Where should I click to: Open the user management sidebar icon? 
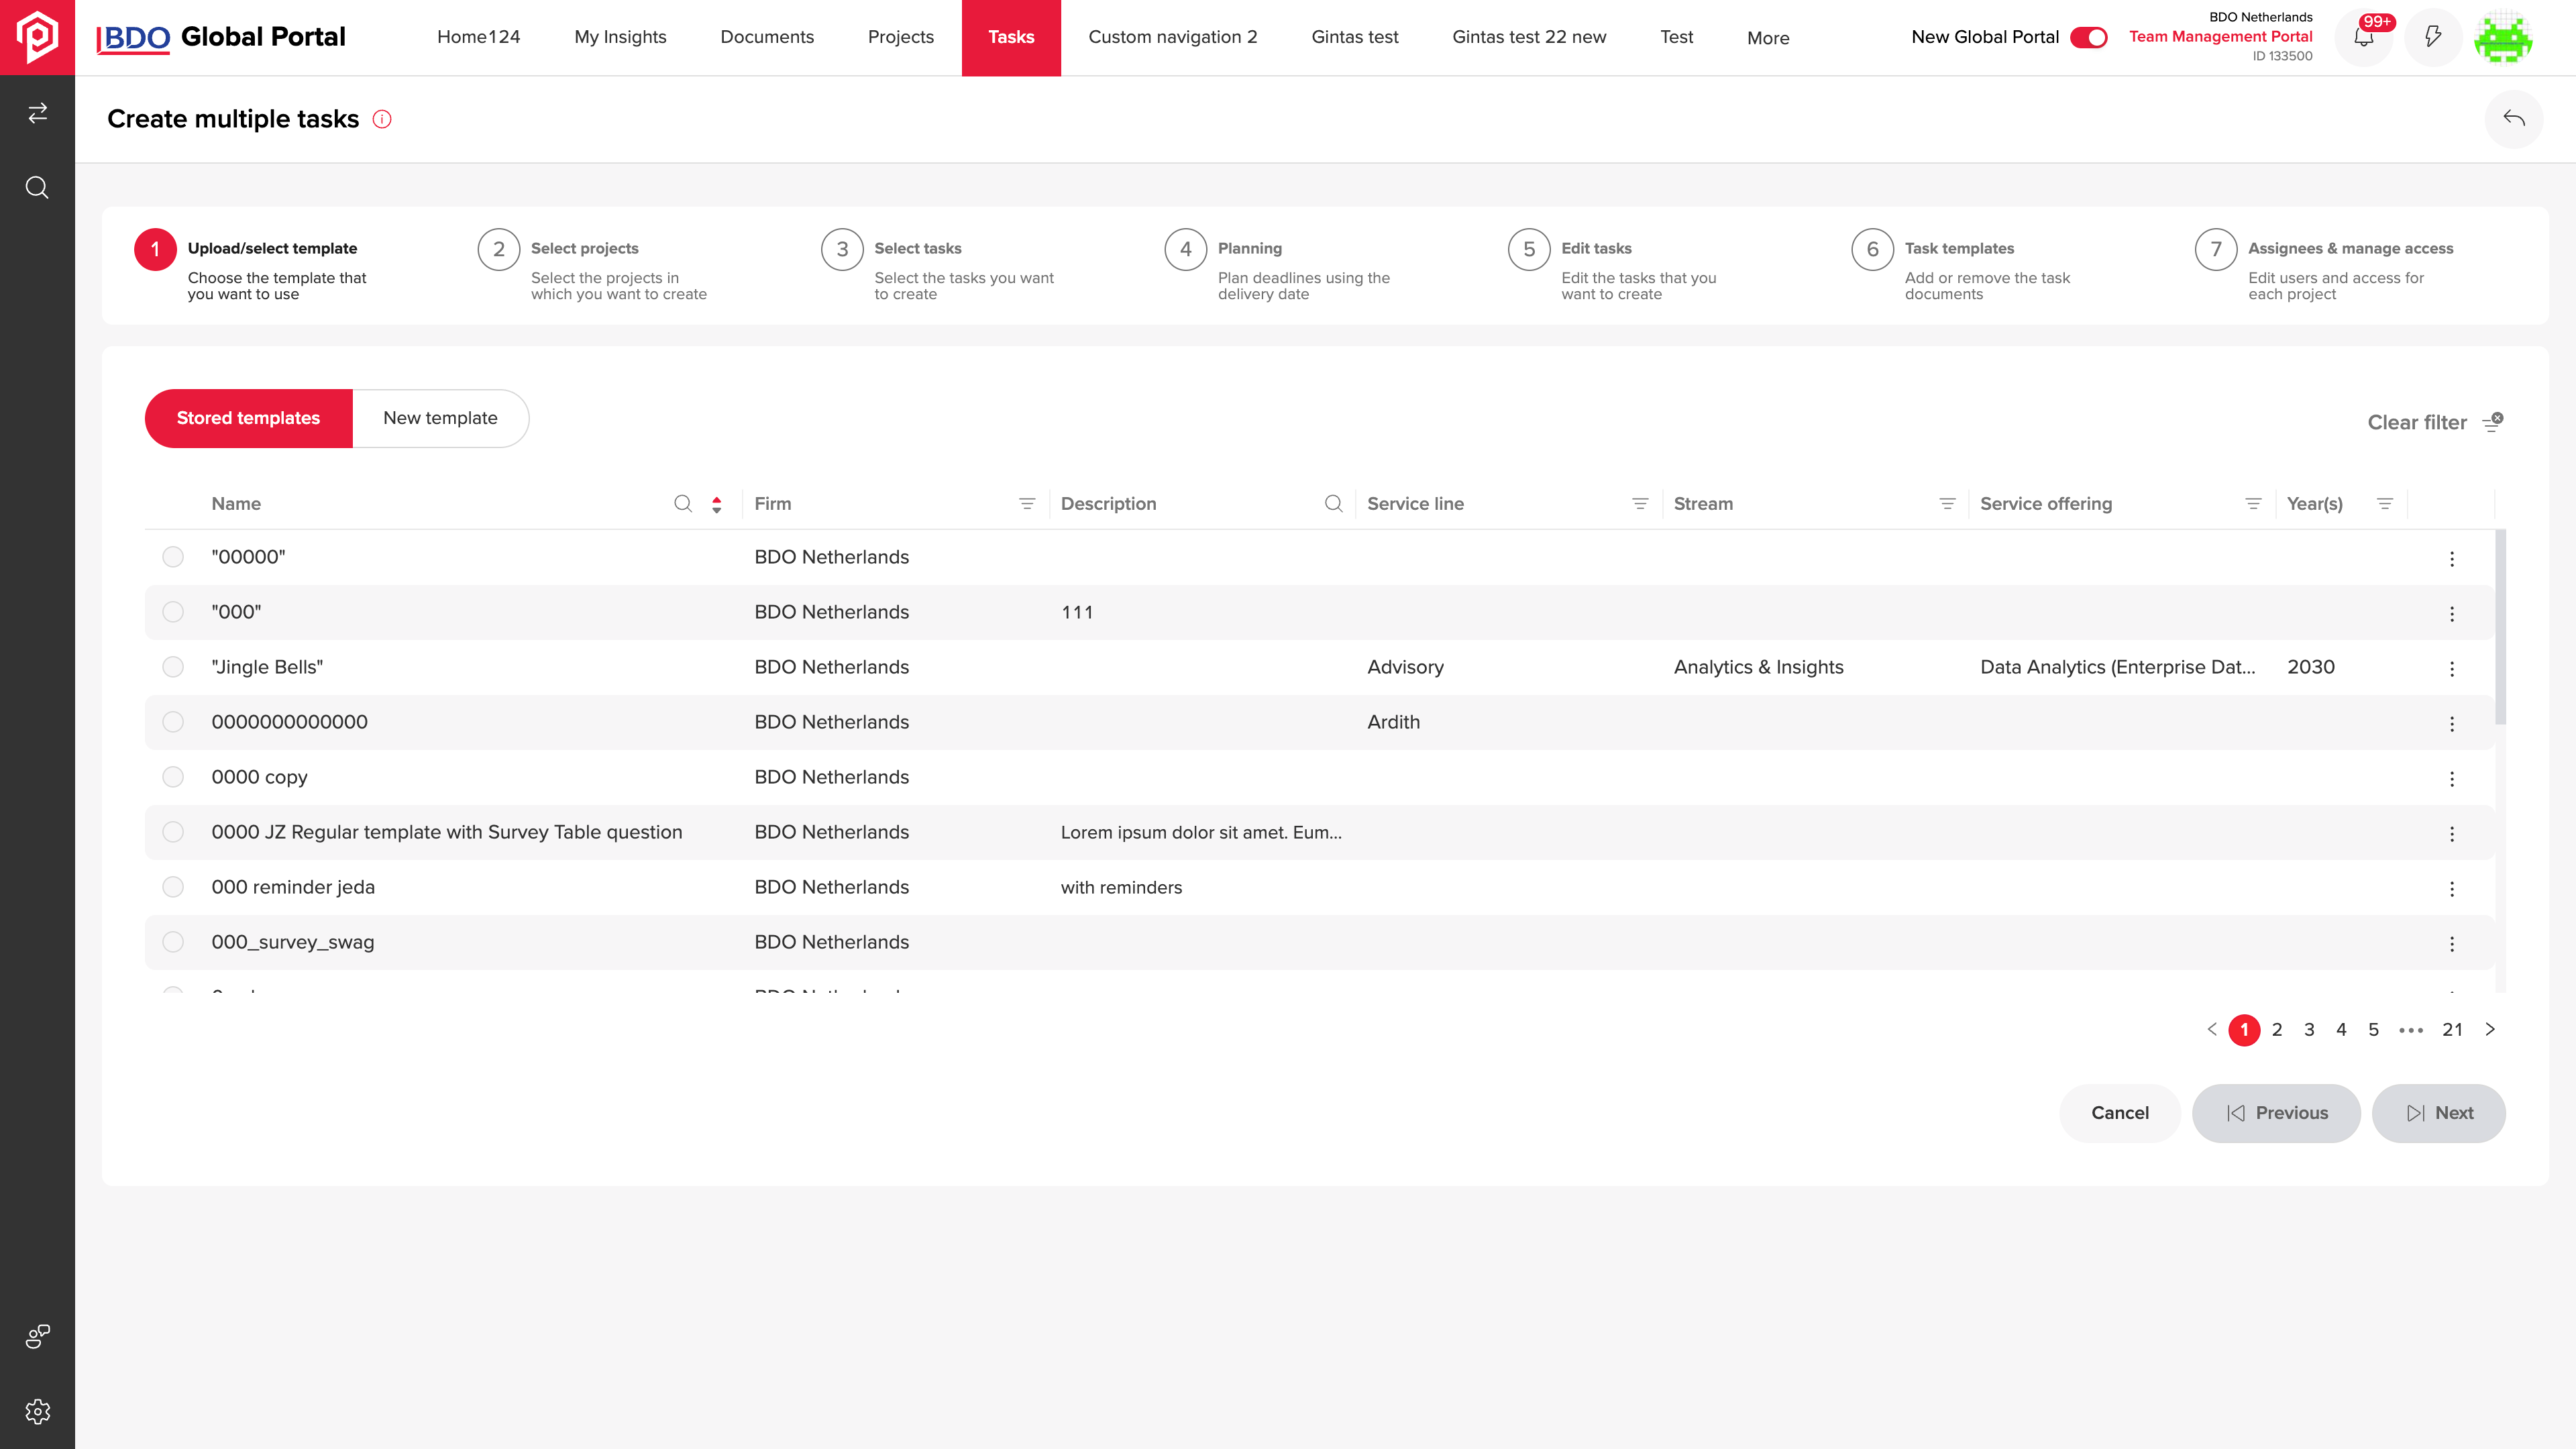[37, 1336]
